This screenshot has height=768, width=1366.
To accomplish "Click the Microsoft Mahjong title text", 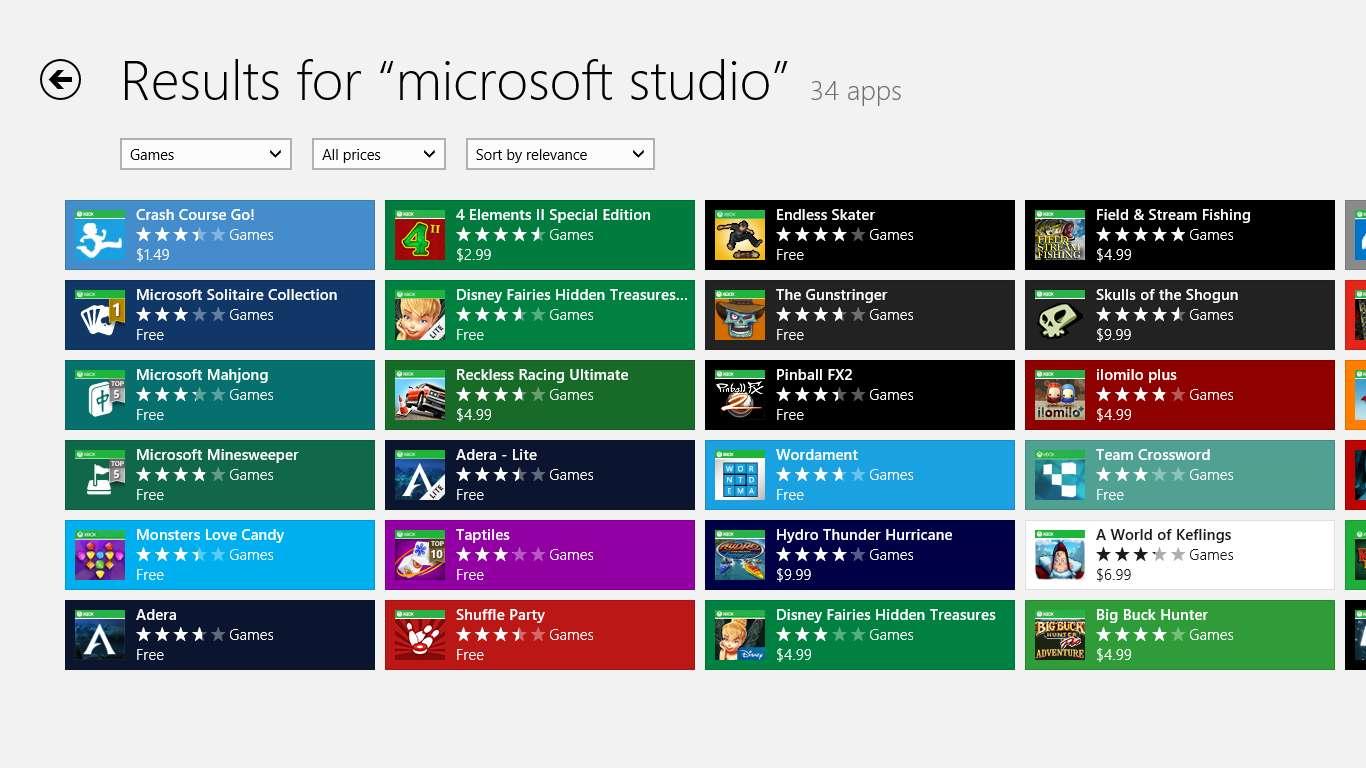I will tap(202, 375).
